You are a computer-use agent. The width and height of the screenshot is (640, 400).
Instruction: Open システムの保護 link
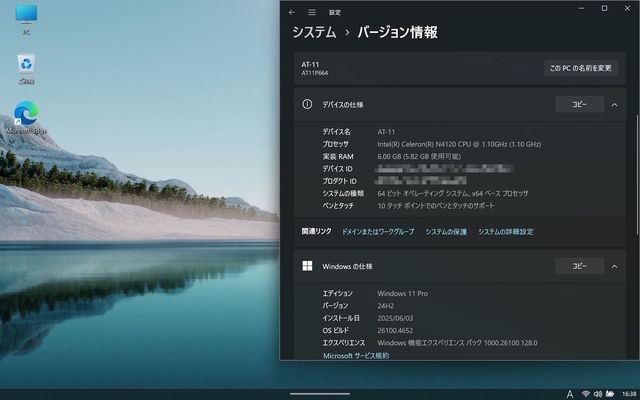click(446, 232)
